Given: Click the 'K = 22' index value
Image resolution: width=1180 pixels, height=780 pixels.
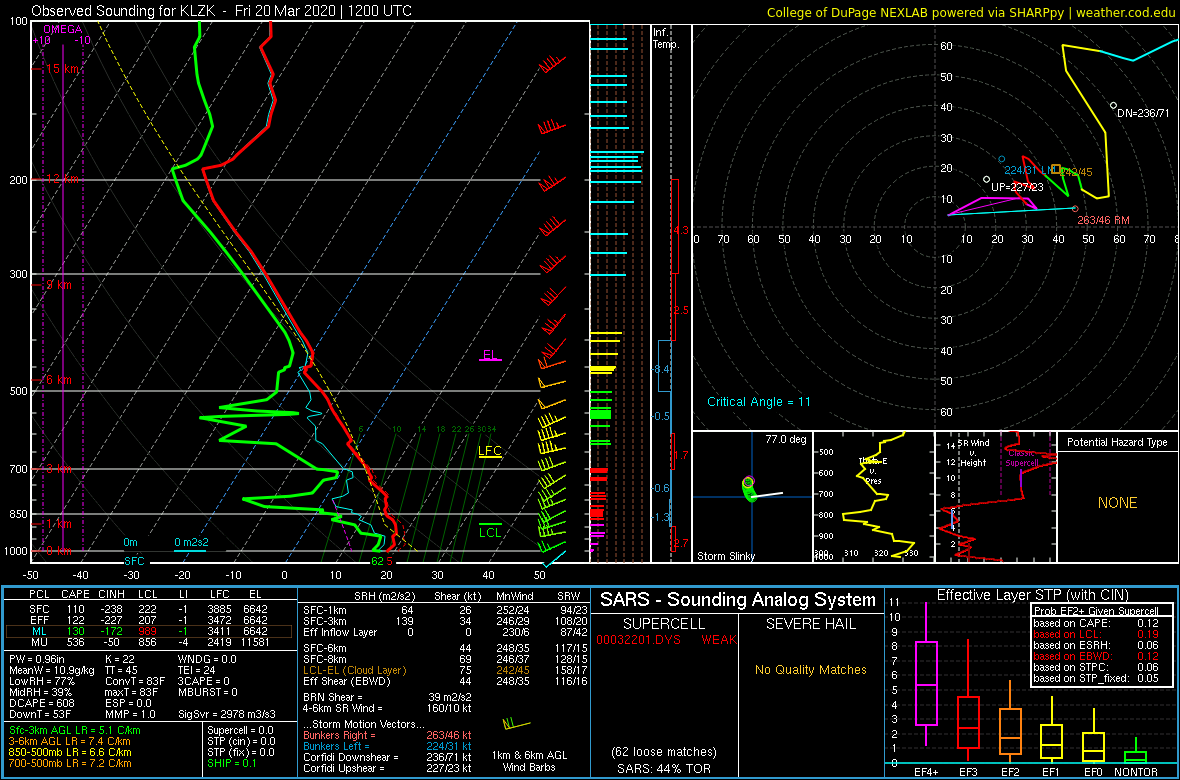Looking at the screenshot, I should point(122,660).
